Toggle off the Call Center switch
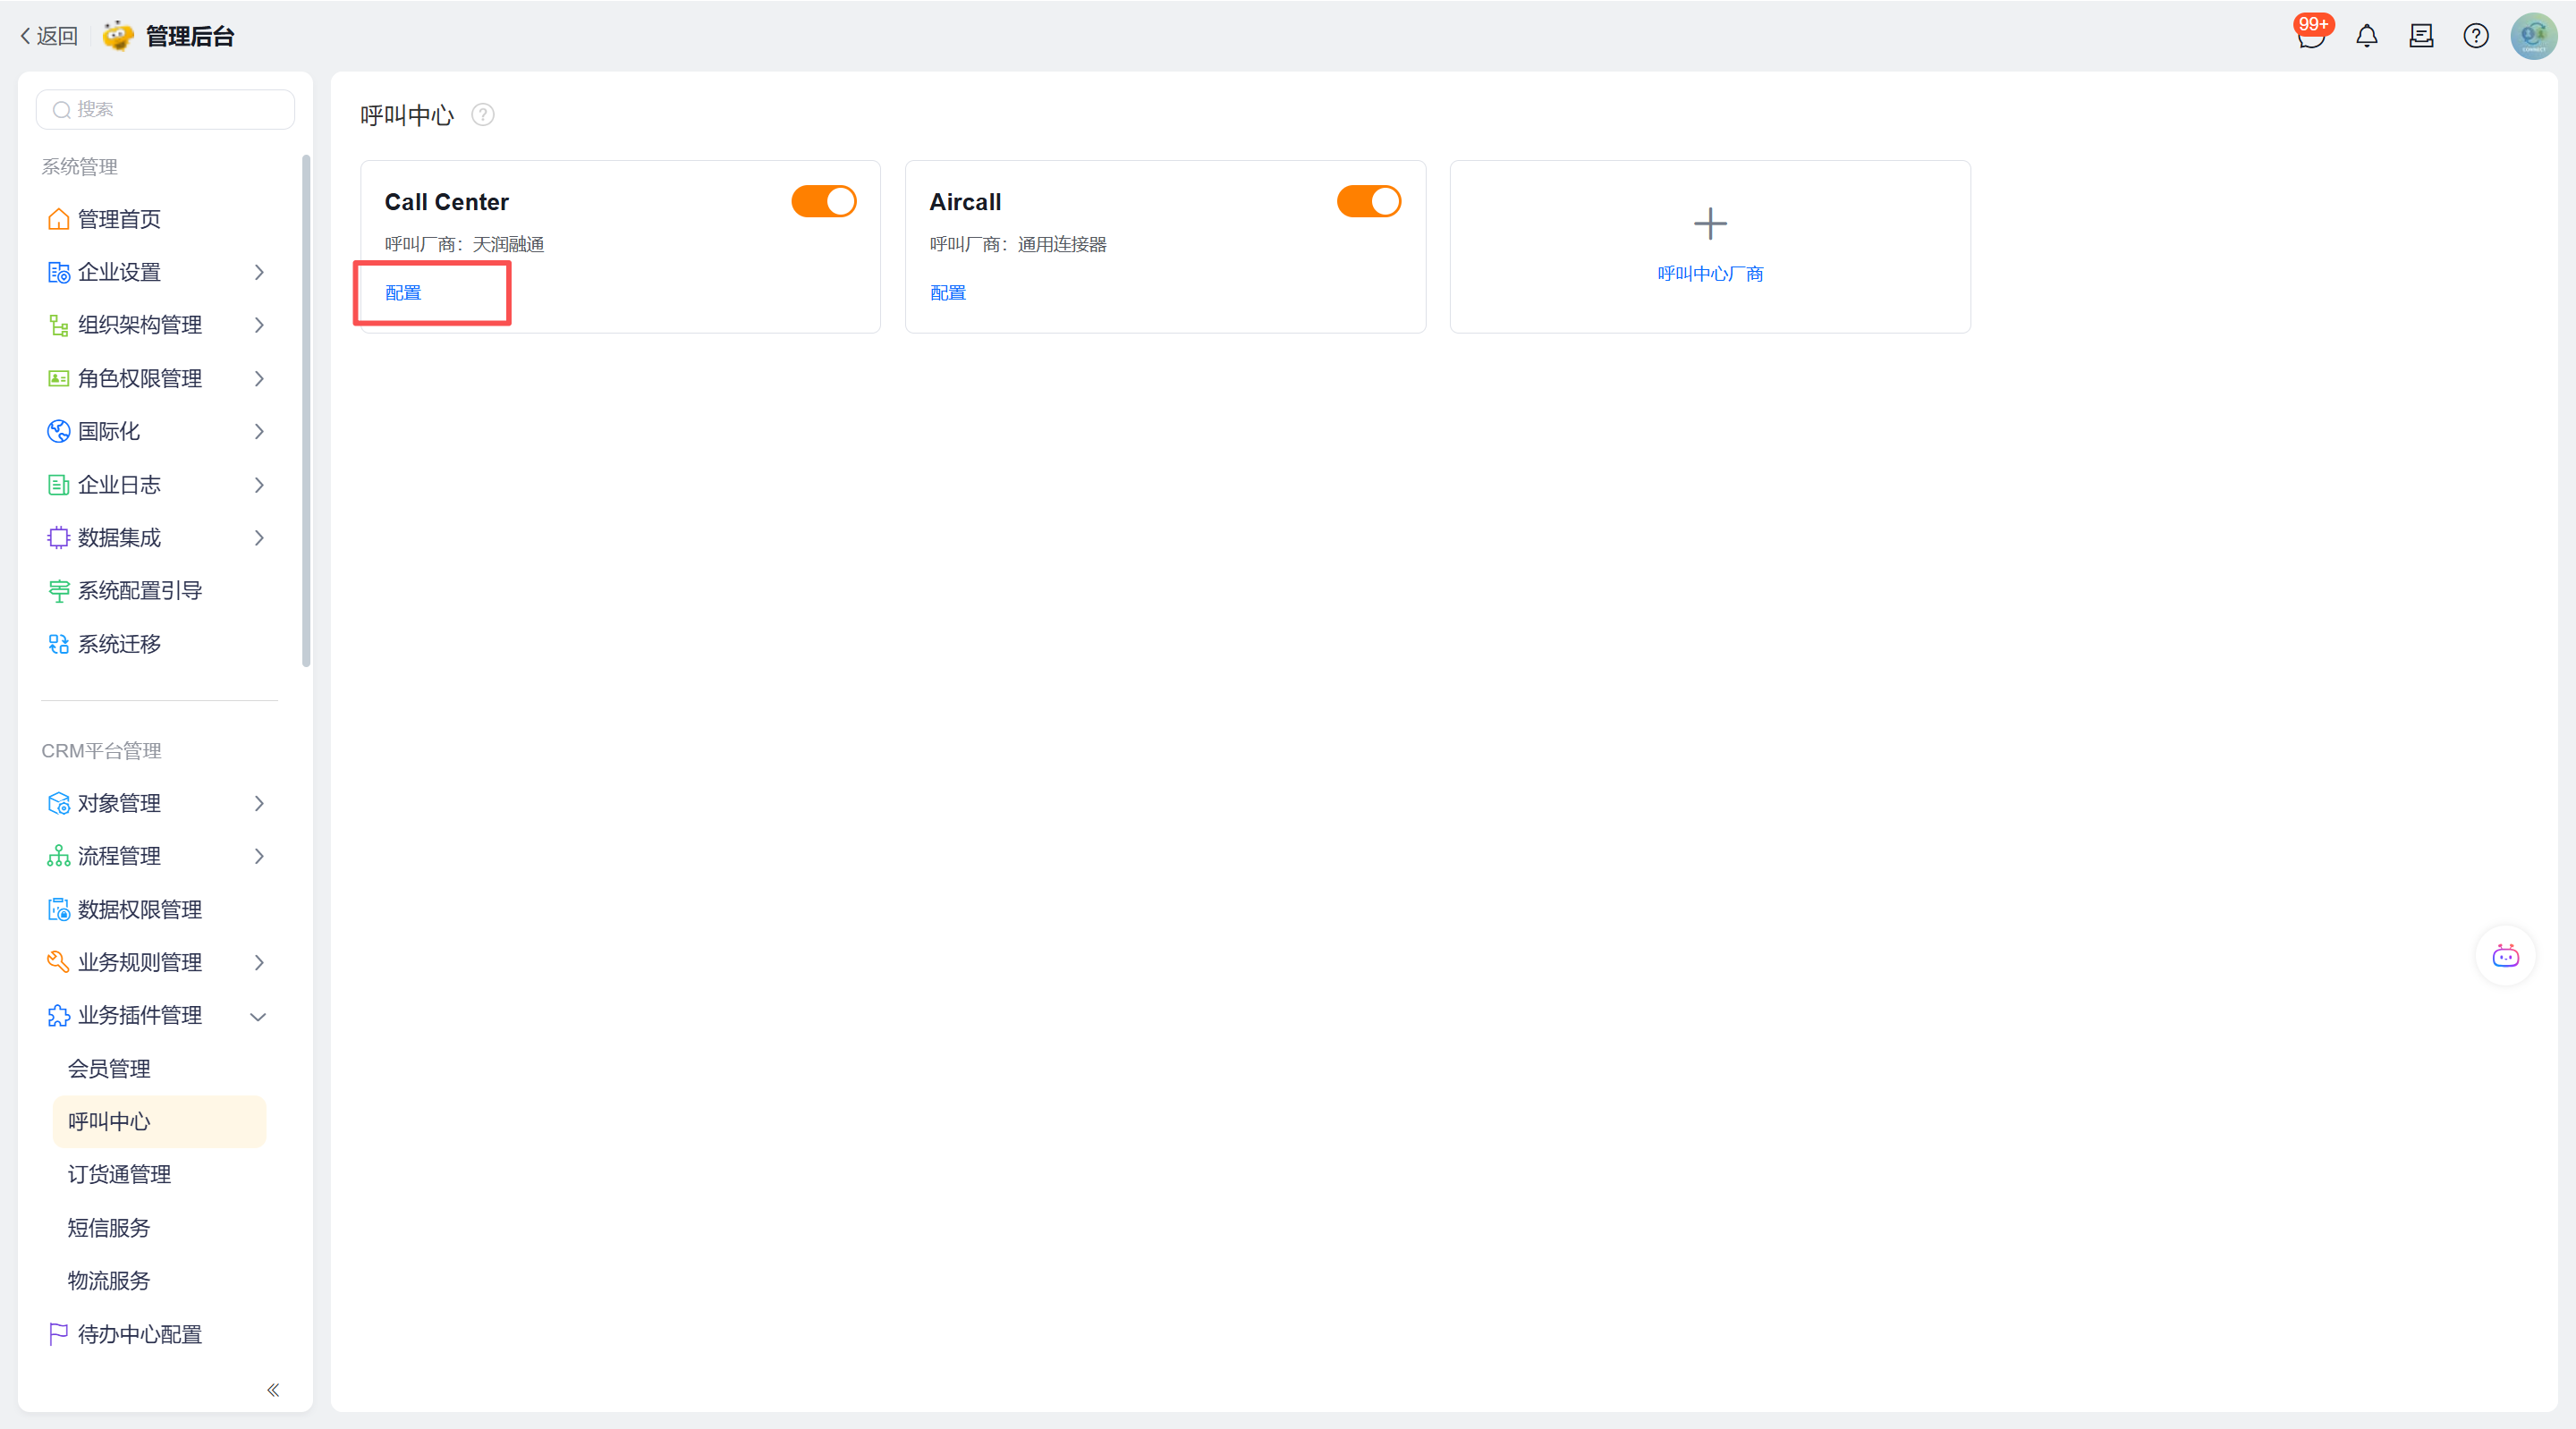2576x1429 pixels. tap(824, 202)
